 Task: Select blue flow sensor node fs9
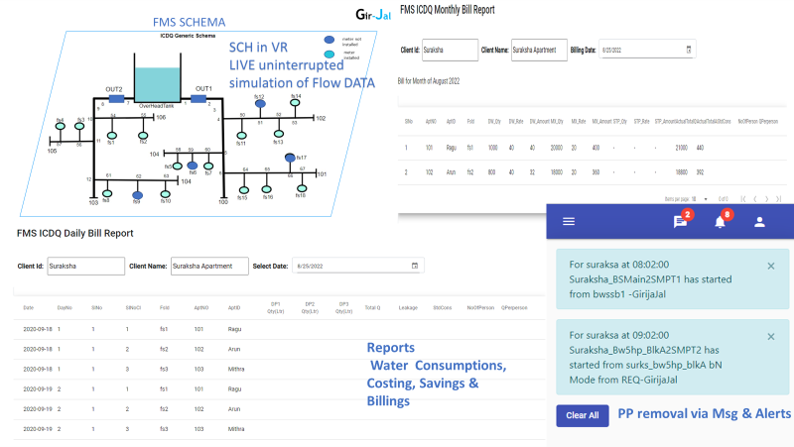coord(137,195)
